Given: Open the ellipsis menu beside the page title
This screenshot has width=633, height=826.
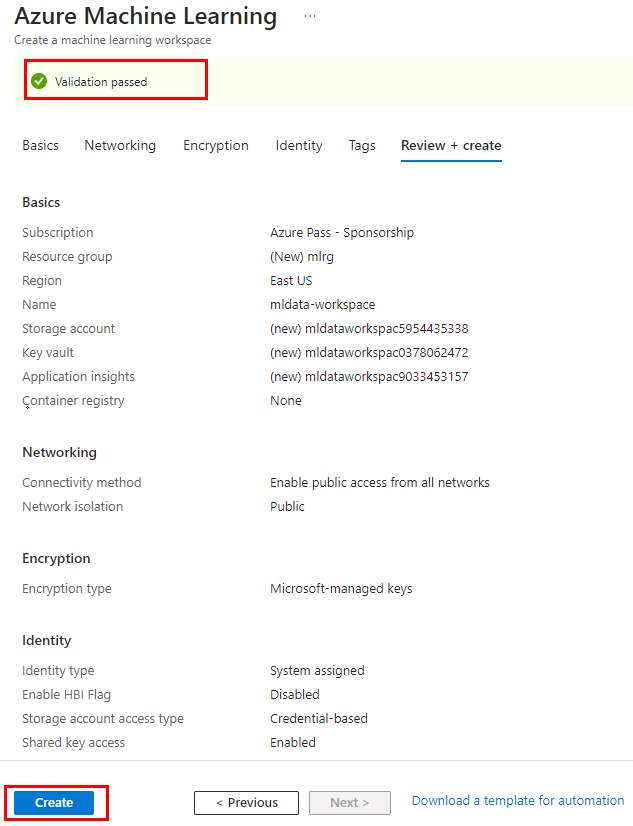Looking at the screenshot, I should pos(310,17).
